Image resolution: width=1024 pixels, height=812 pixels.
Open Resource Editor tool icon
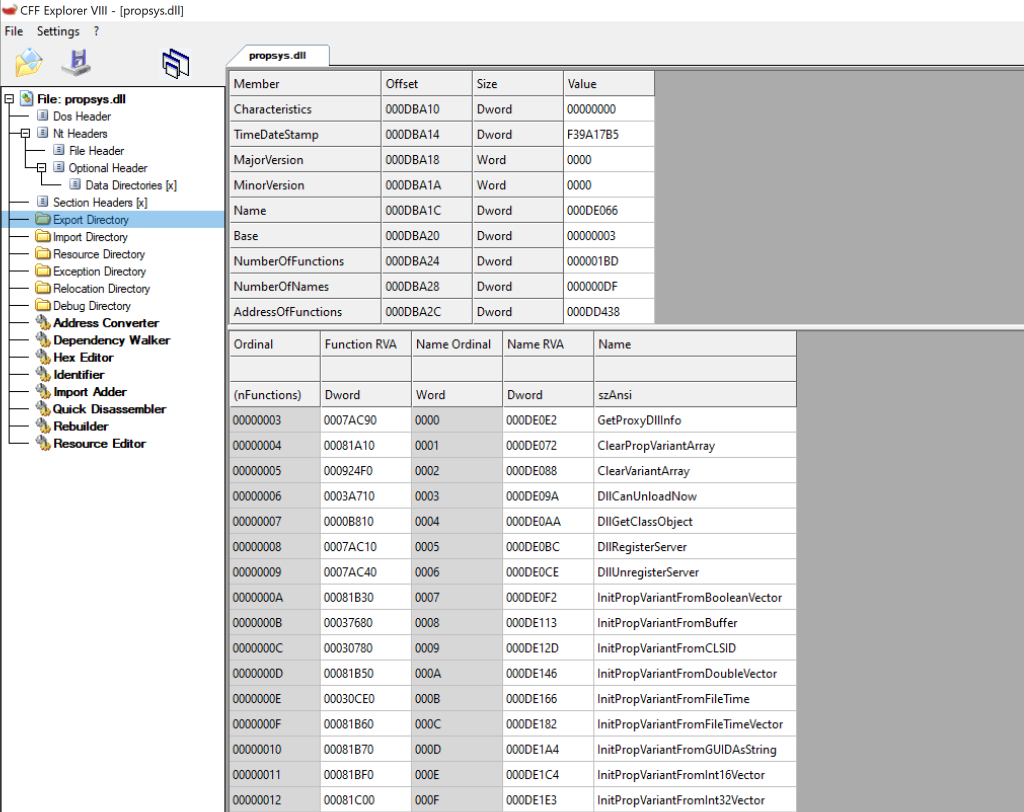(x=43, y=444)
